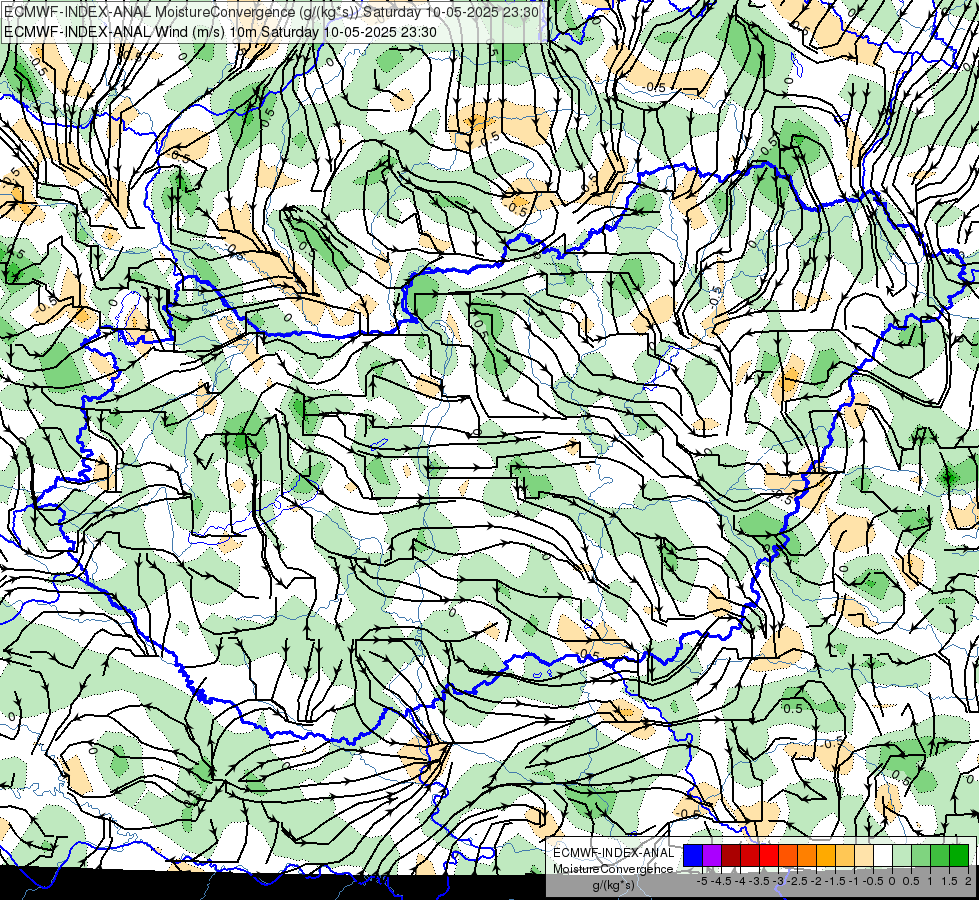The width and height of the screenshot is (979, 900).
Task: Click the -5 tick label on the legend
Action: pyautogui.click(x=702, y=881)
